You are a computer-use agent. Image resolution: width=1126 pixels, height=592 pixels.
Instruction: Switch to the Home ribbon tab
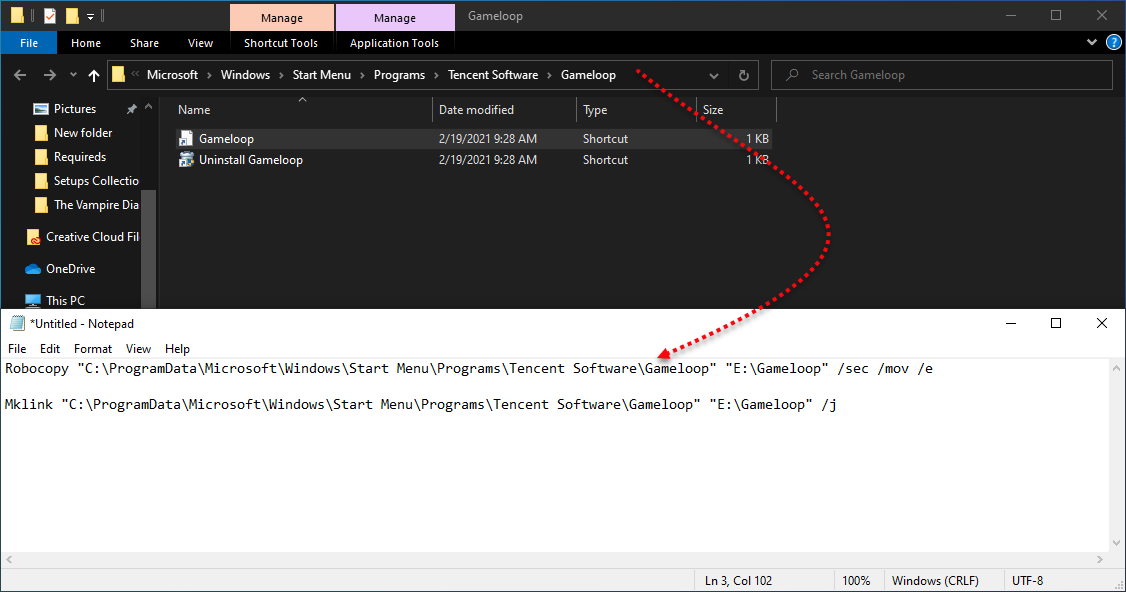[x=86, y=43]
